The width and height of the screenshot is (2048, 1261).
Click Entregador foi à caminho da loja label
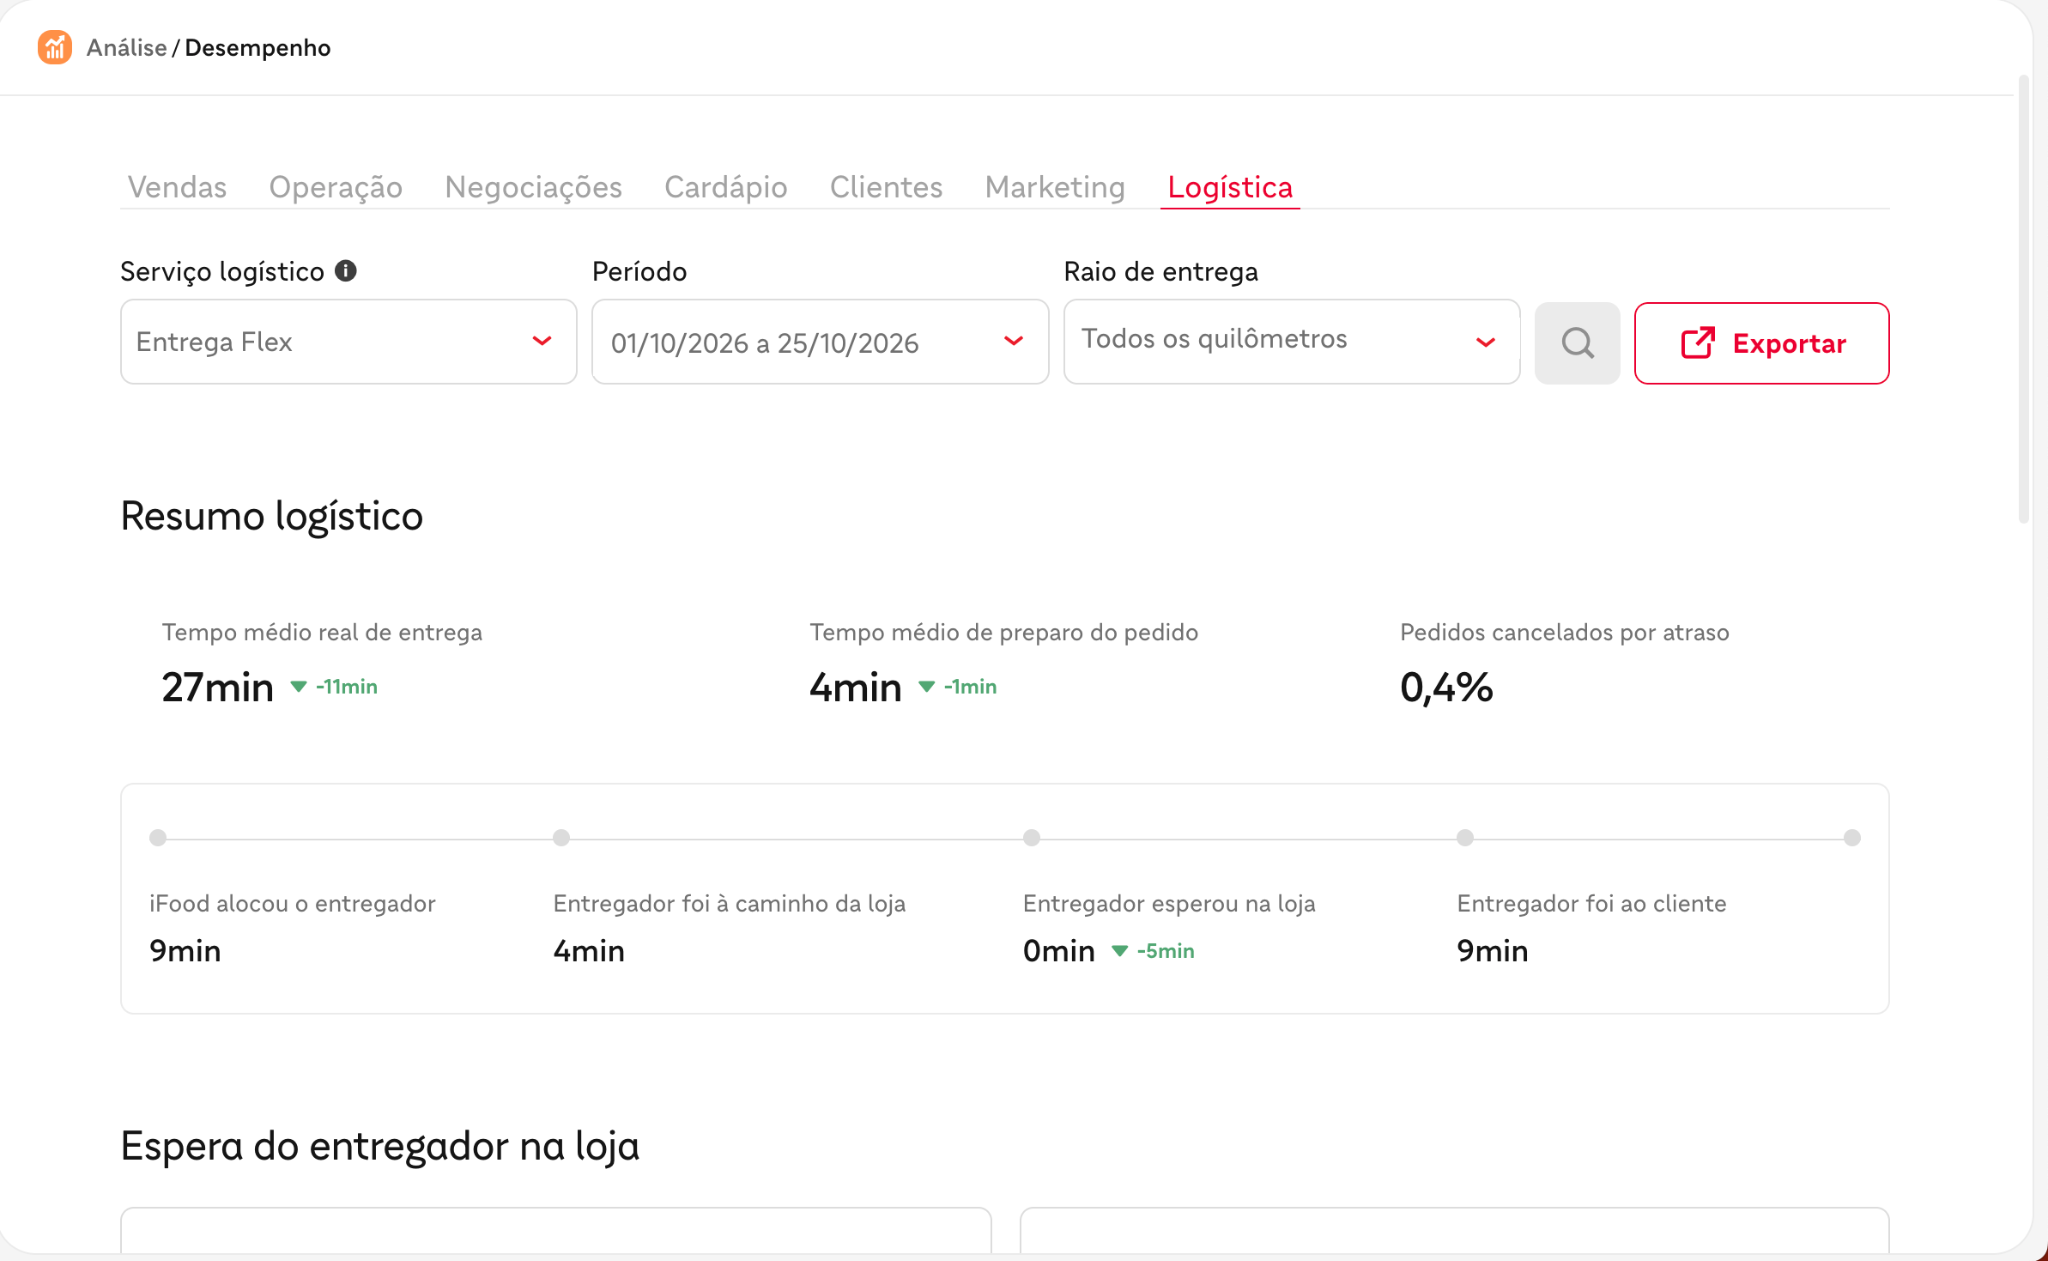point(729,903)
